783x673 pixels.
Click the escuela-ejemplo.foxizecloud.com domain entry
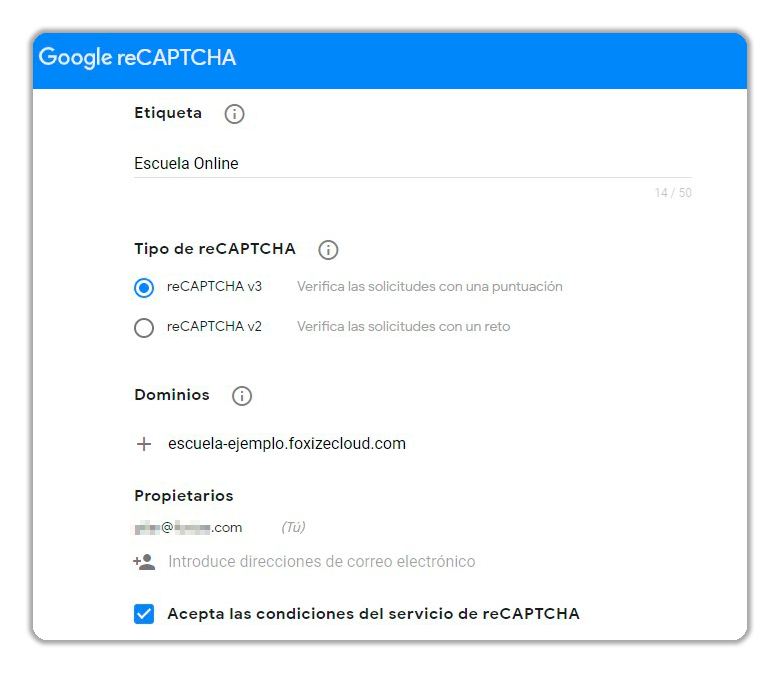pos(287,443)
